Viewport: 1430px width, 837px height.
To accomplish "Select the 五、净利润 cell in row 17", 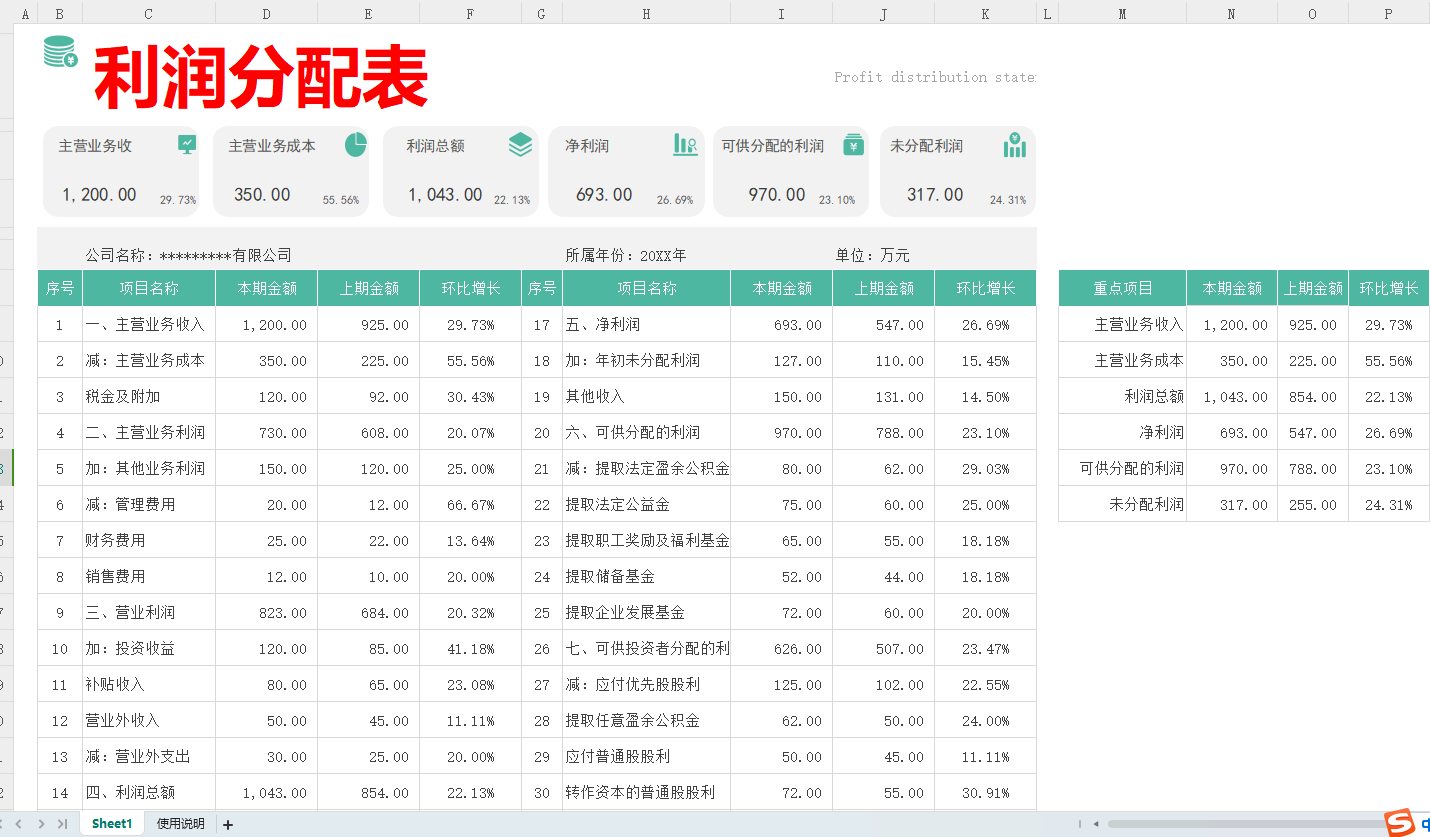I will [646, 325].
